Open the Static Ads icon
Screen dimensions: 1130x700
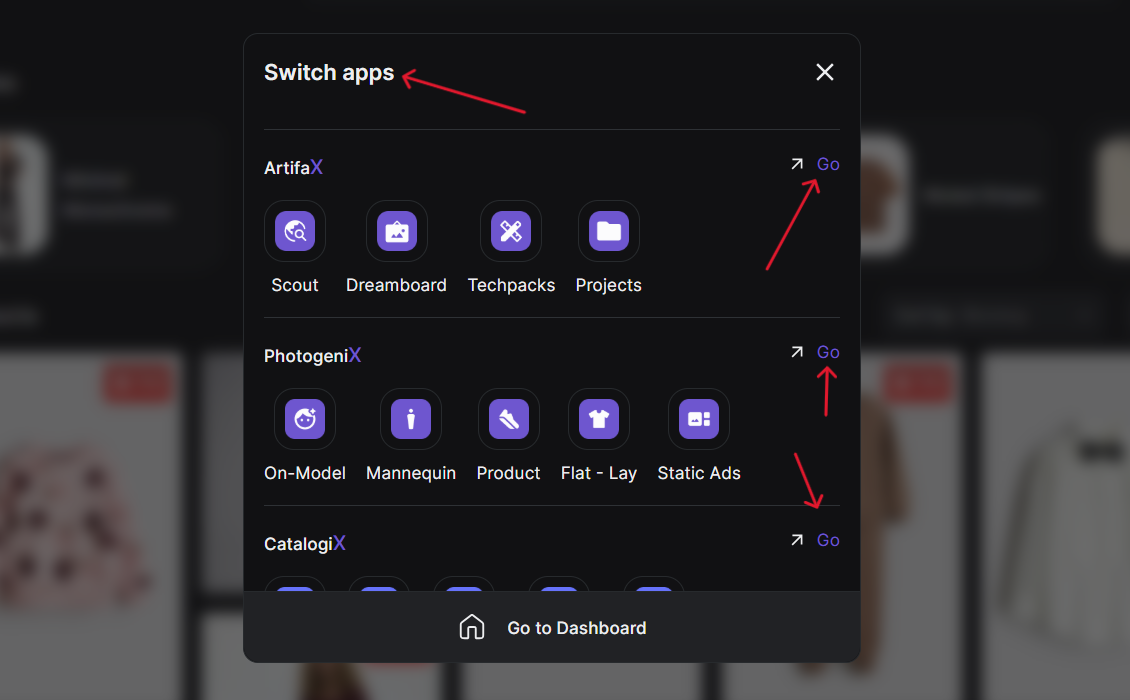point(699,419)
